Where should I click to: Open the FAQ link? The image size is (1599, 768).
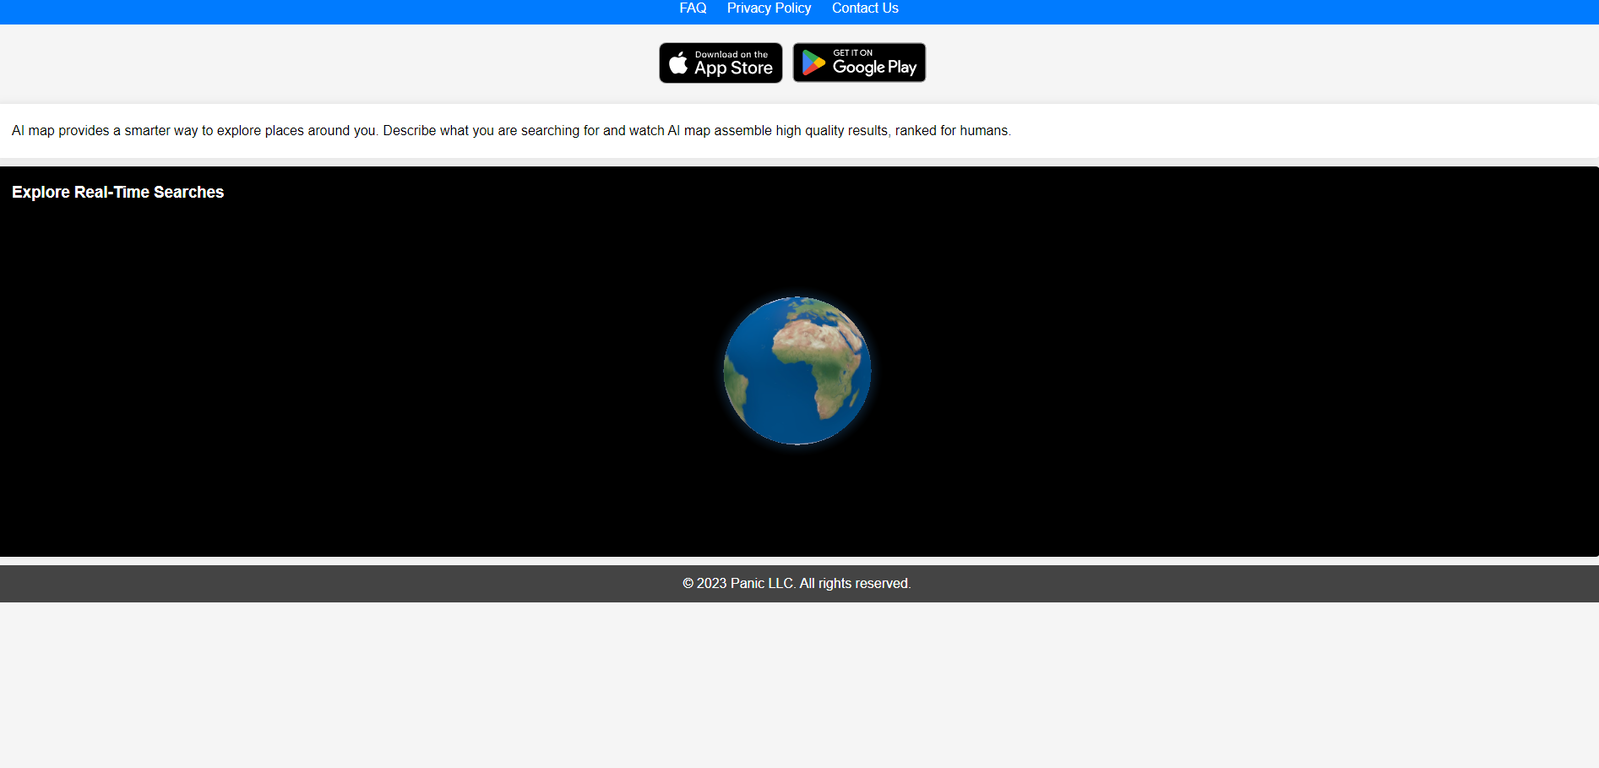pos(693,8)
